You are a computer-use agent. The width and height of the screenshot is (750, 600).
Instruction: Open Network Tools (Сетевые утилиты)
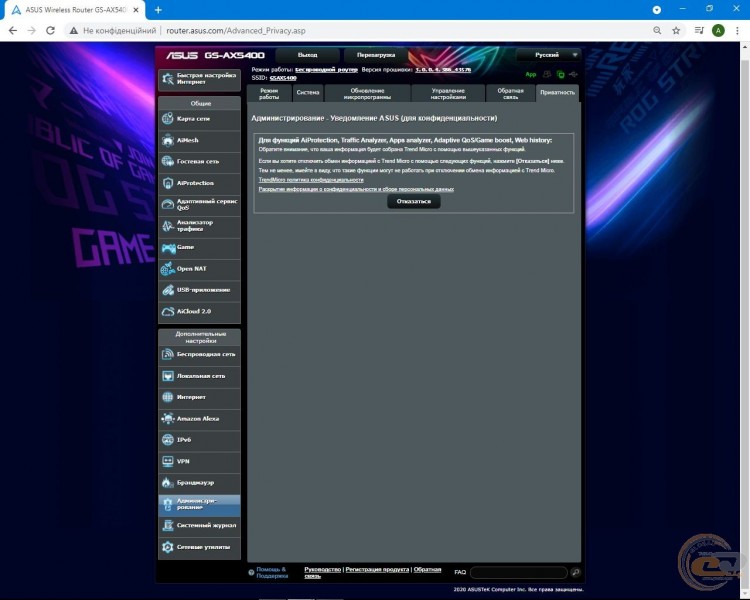[x=199, y=547]
